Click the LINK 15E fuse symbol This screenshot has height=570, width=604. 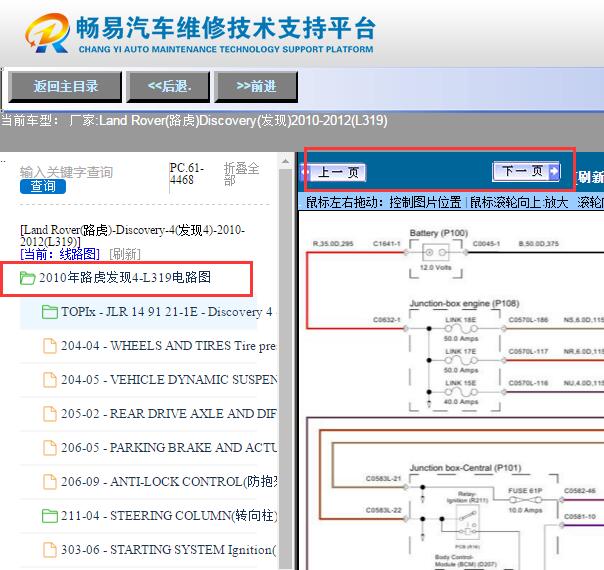[x=461, y=392]
